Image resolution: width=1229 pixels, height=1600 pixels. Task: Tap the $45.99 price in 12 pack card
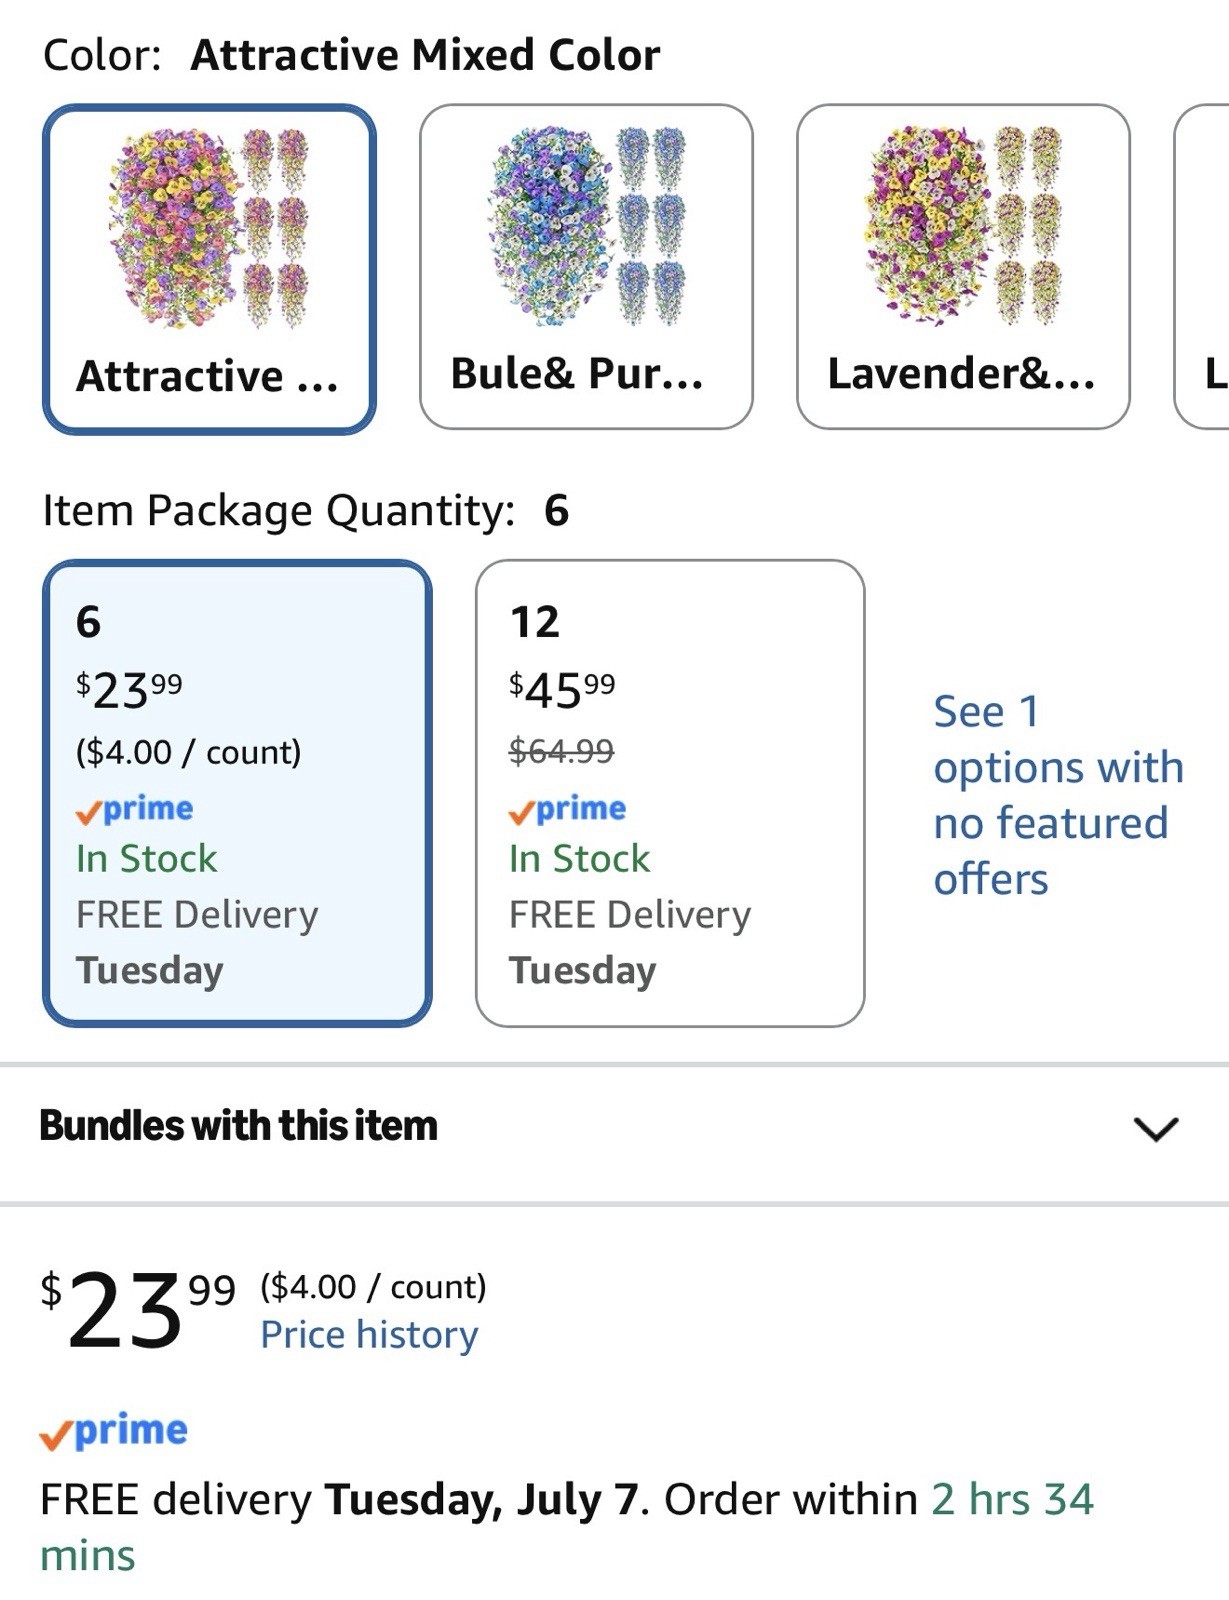[x=562, y=690]
